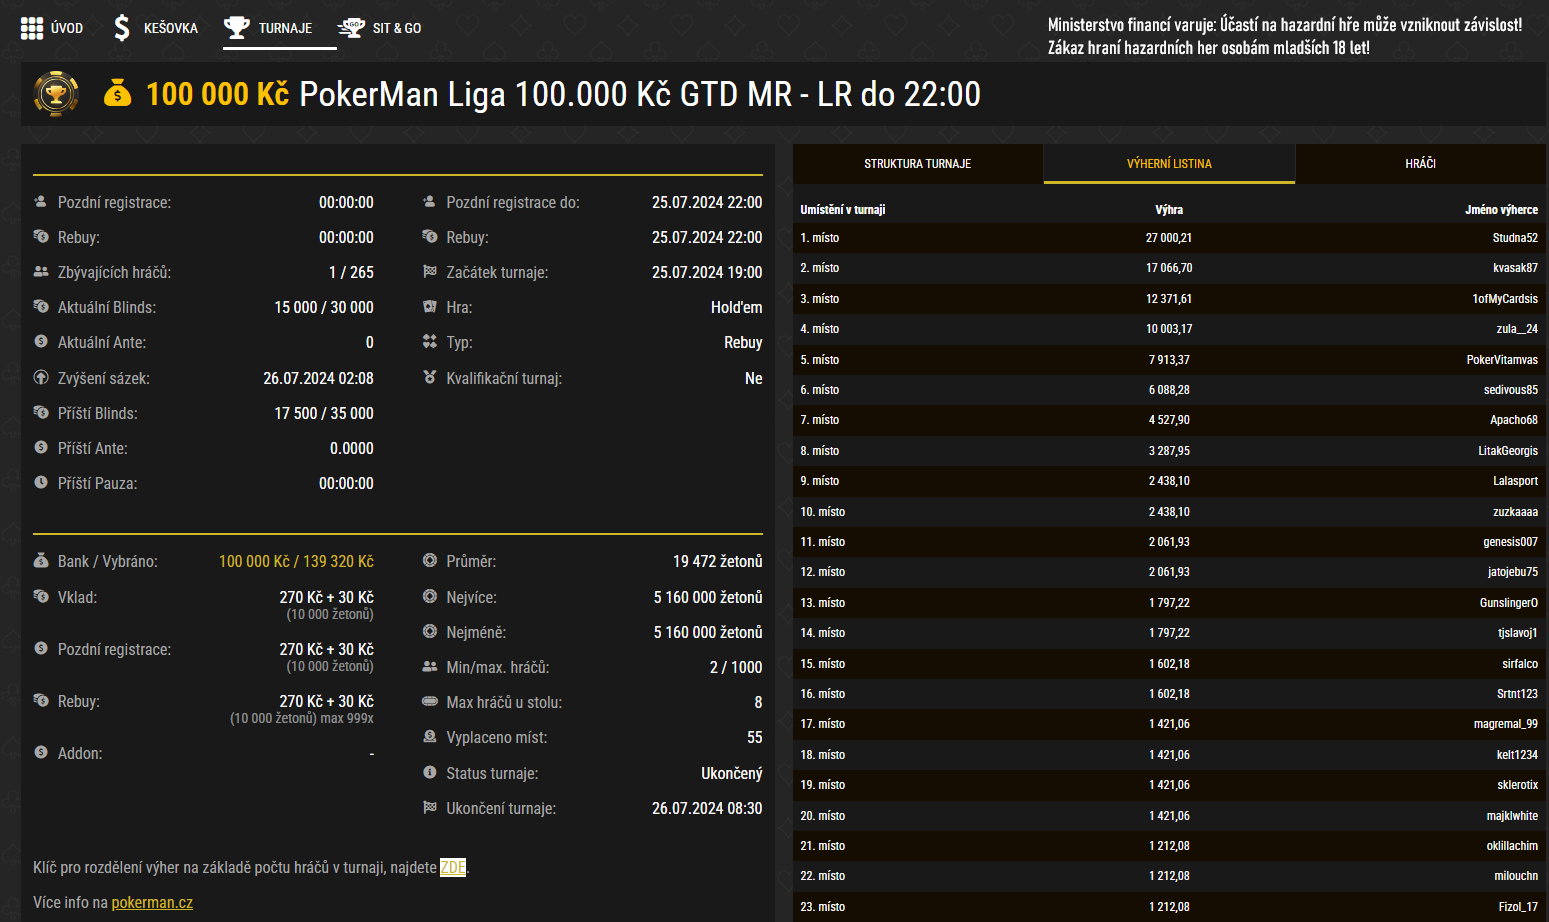1549x922 pixels.
Task: Click the yellow money bag icon in title
Action: click(118, 93)
